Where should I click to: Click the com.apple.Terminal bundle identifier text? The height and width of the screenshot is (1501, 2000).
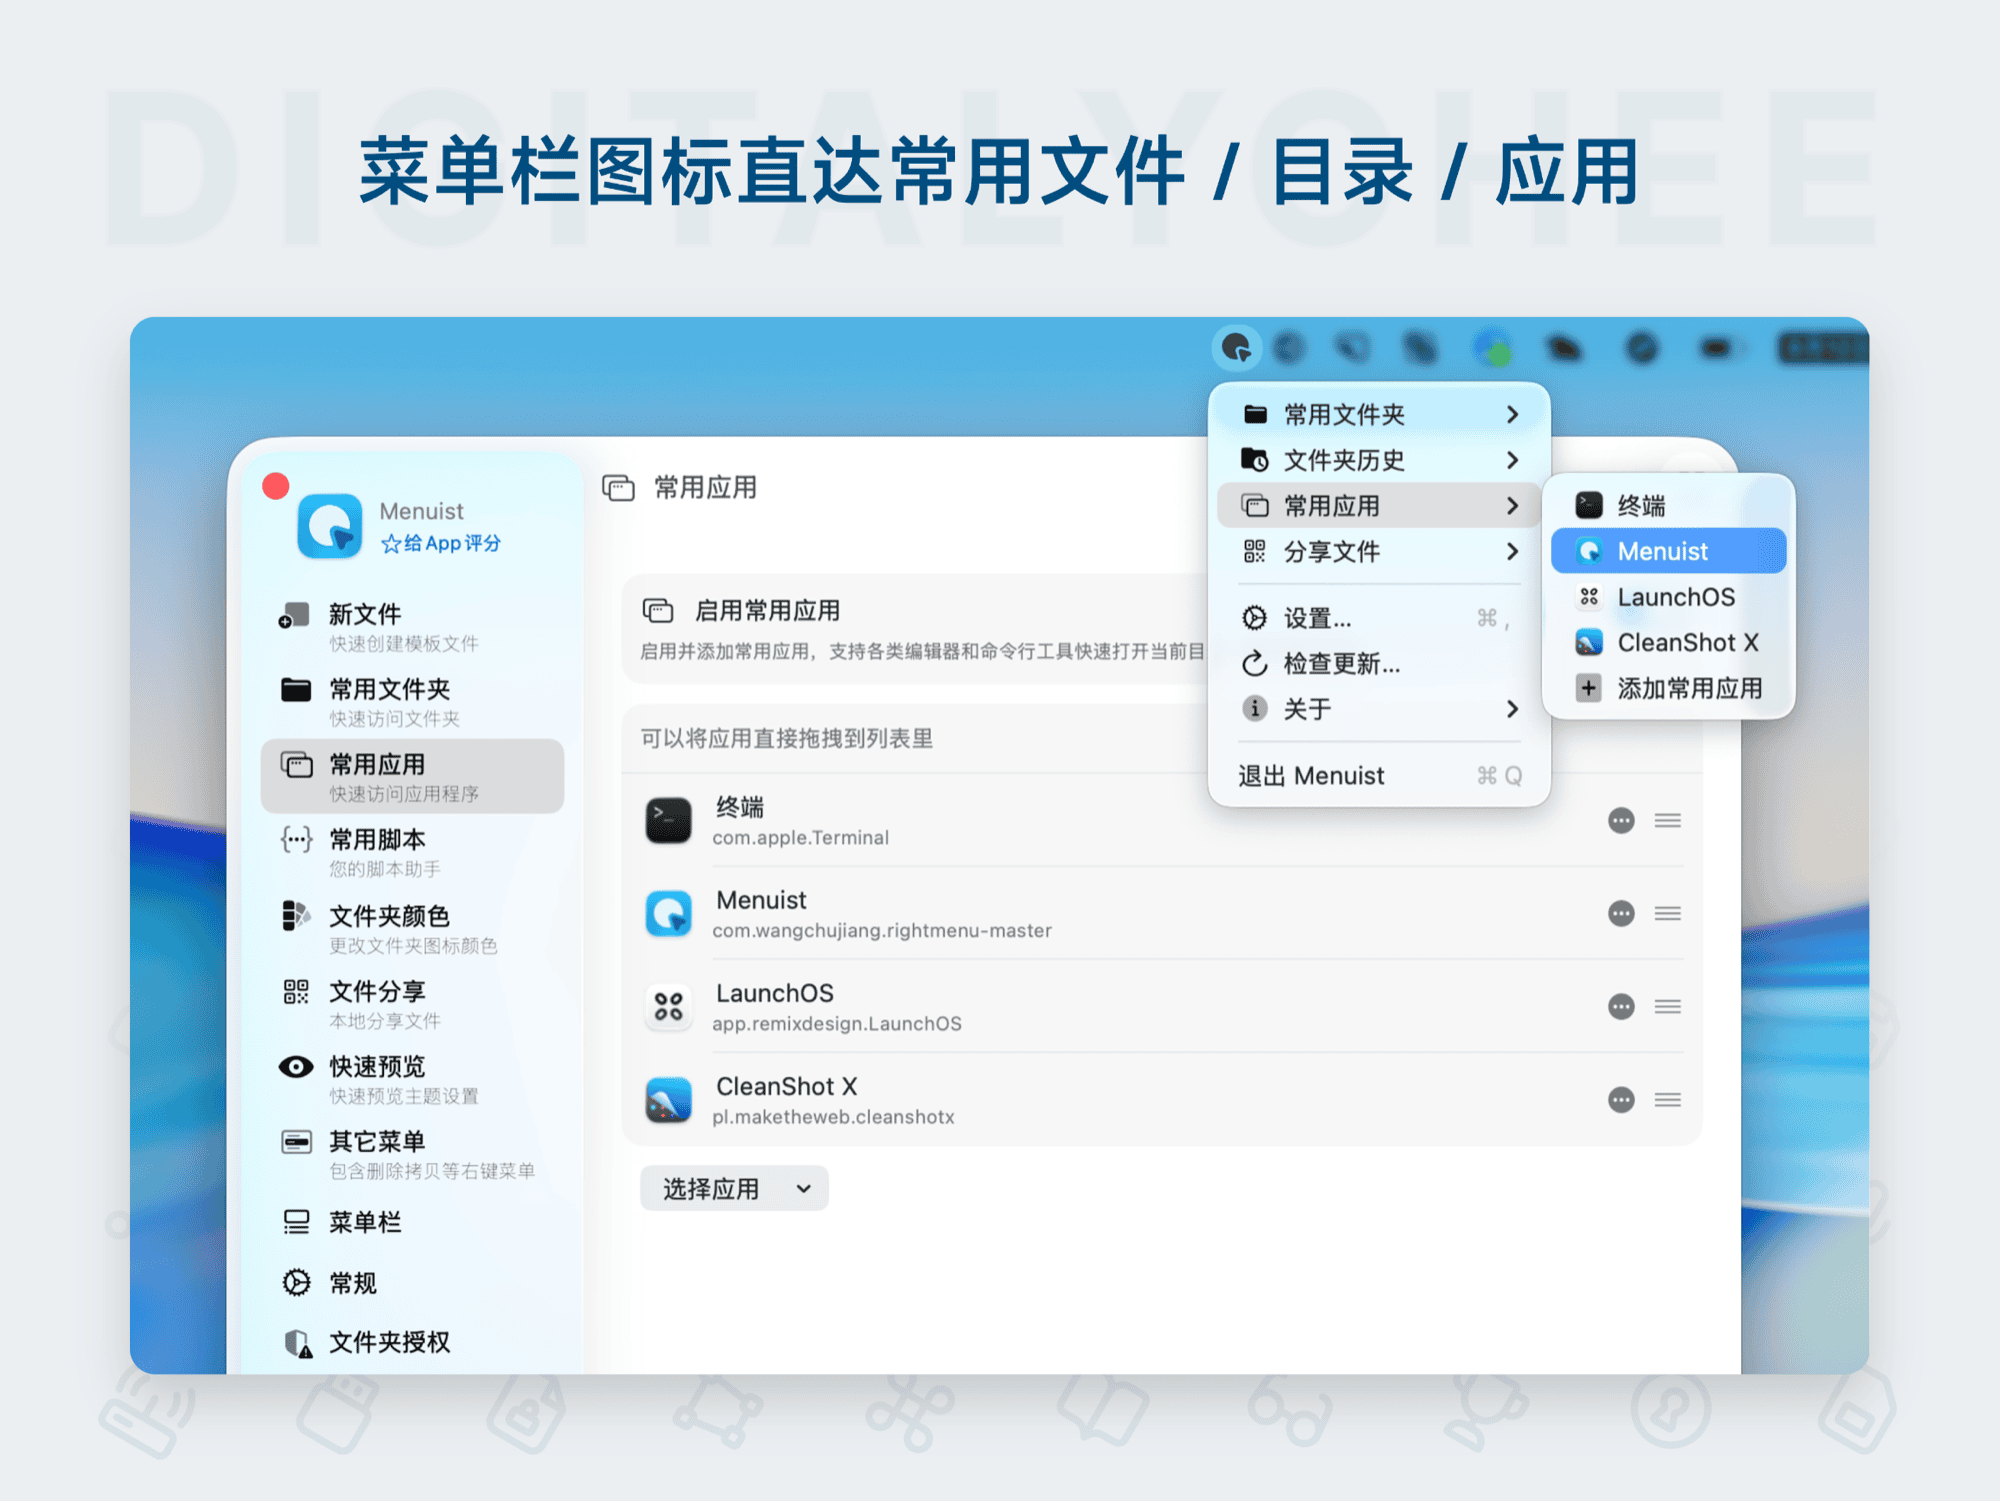pos(800,838)
